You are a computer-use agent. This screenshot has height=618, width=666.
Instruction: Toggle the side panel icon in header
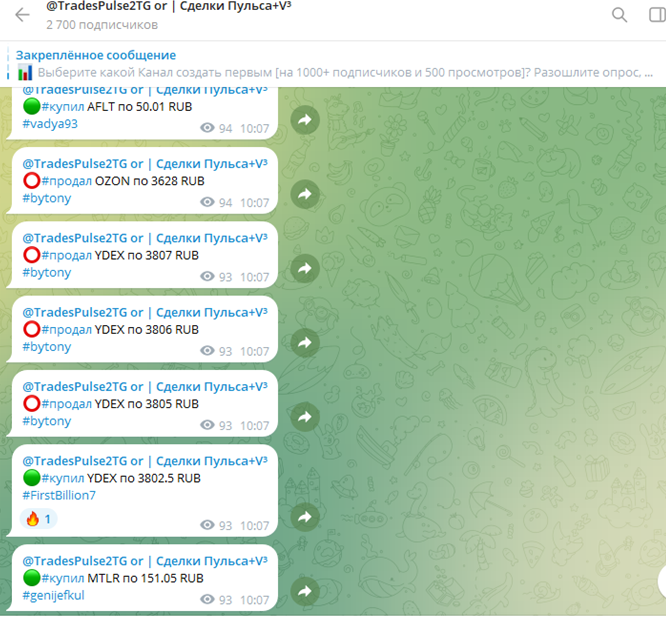click(x=658, y=15)
